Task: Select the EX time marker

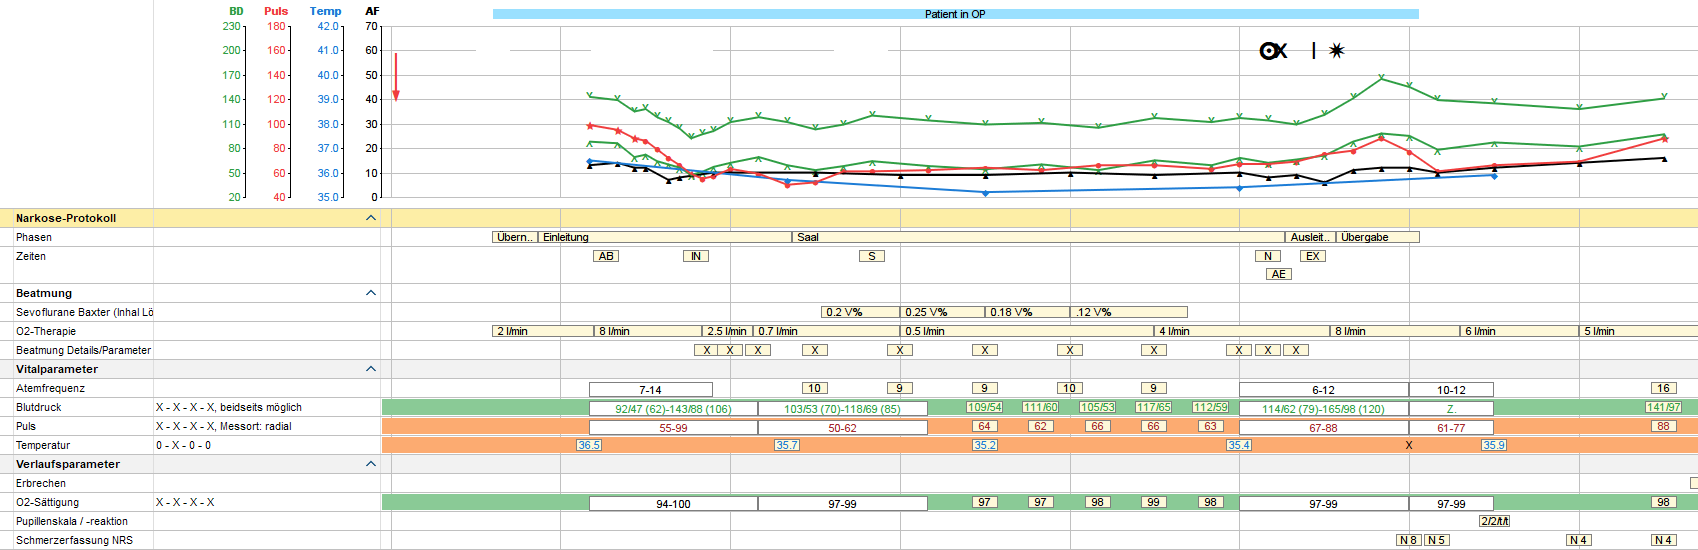Action: 1313,256
